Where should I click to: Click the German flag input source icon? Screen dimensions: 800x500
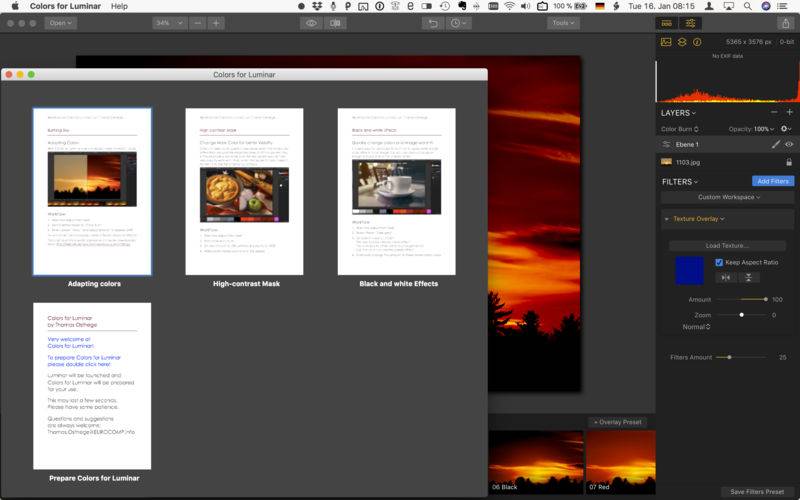pyautogui.click(x=600, y=6)
